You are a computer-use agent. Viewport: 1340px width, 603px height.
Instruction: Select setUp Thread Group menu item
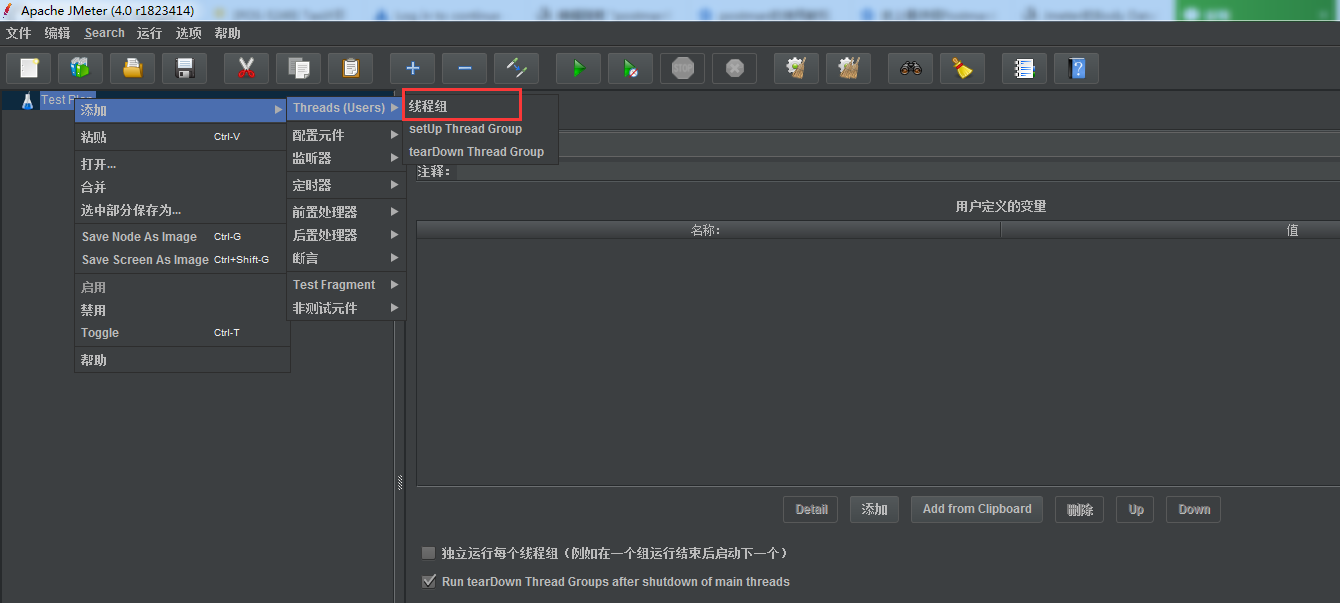[x=481, y=128]
